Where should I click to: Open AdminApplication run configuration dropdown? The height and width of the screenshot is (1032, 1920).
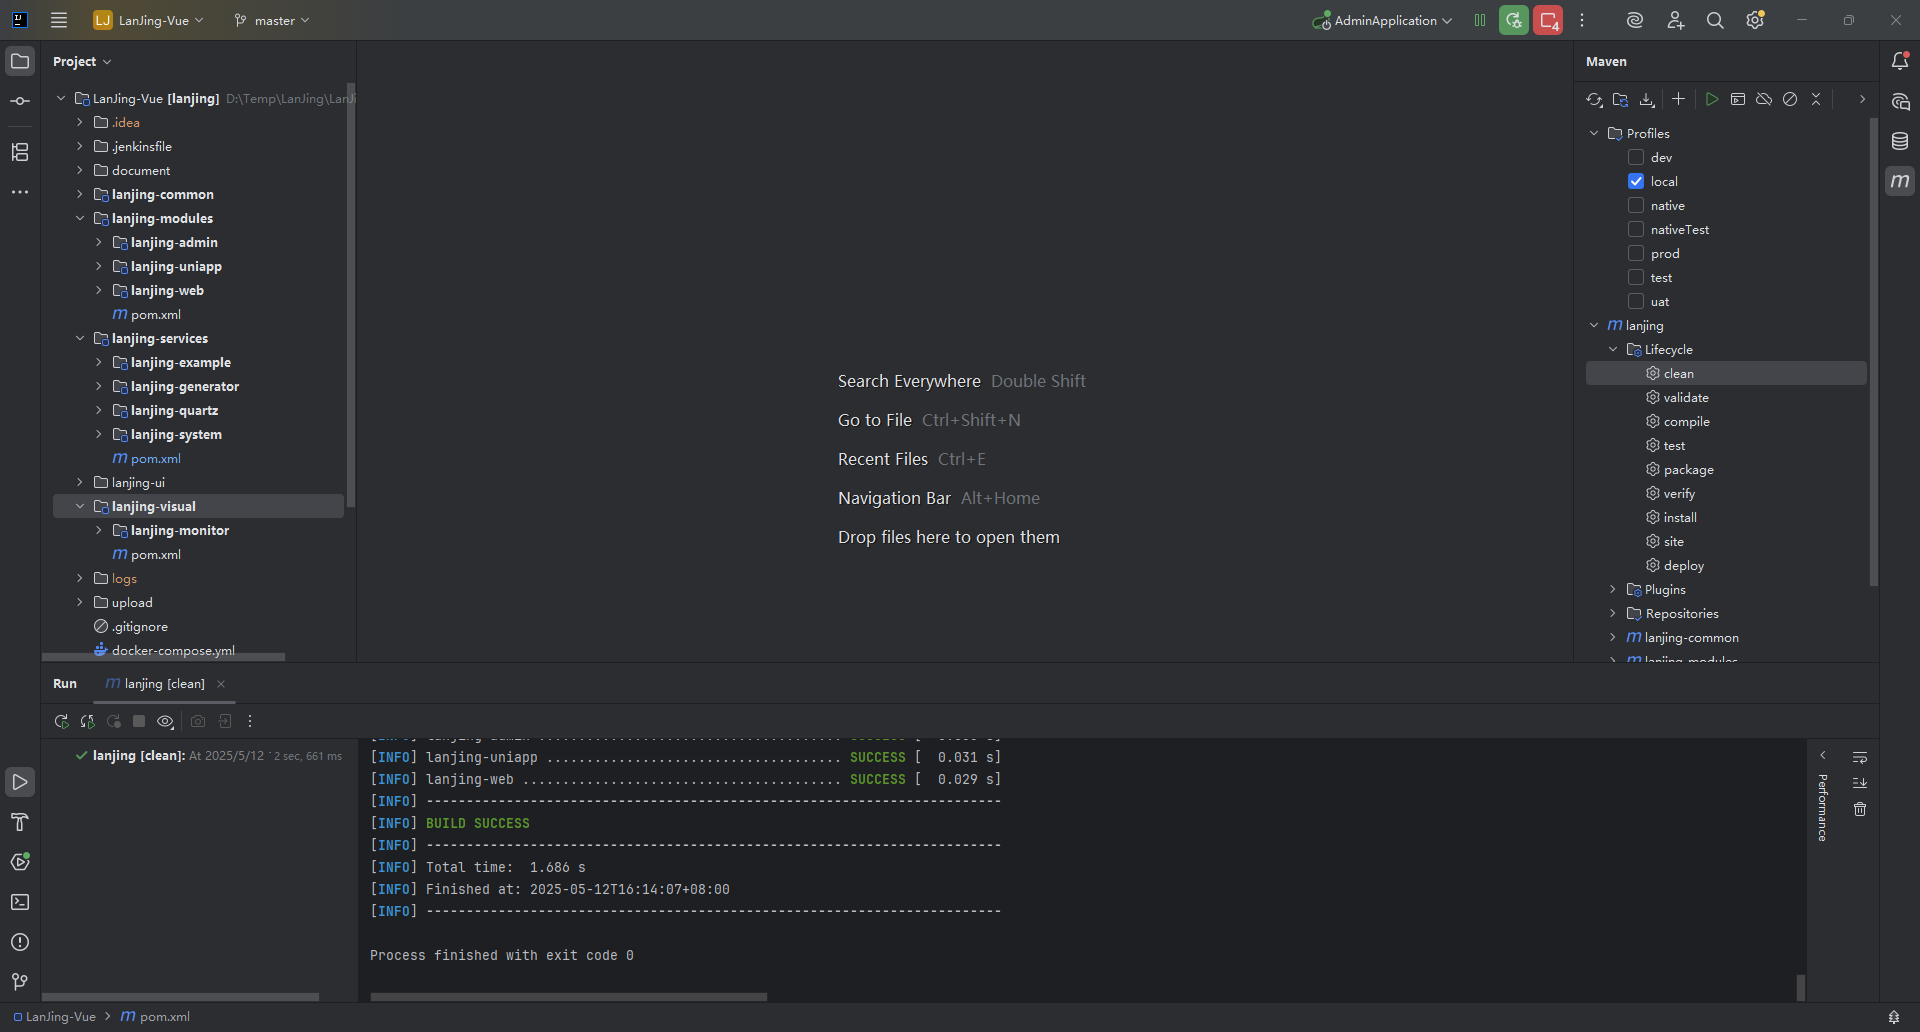[x=1382, y=20]
